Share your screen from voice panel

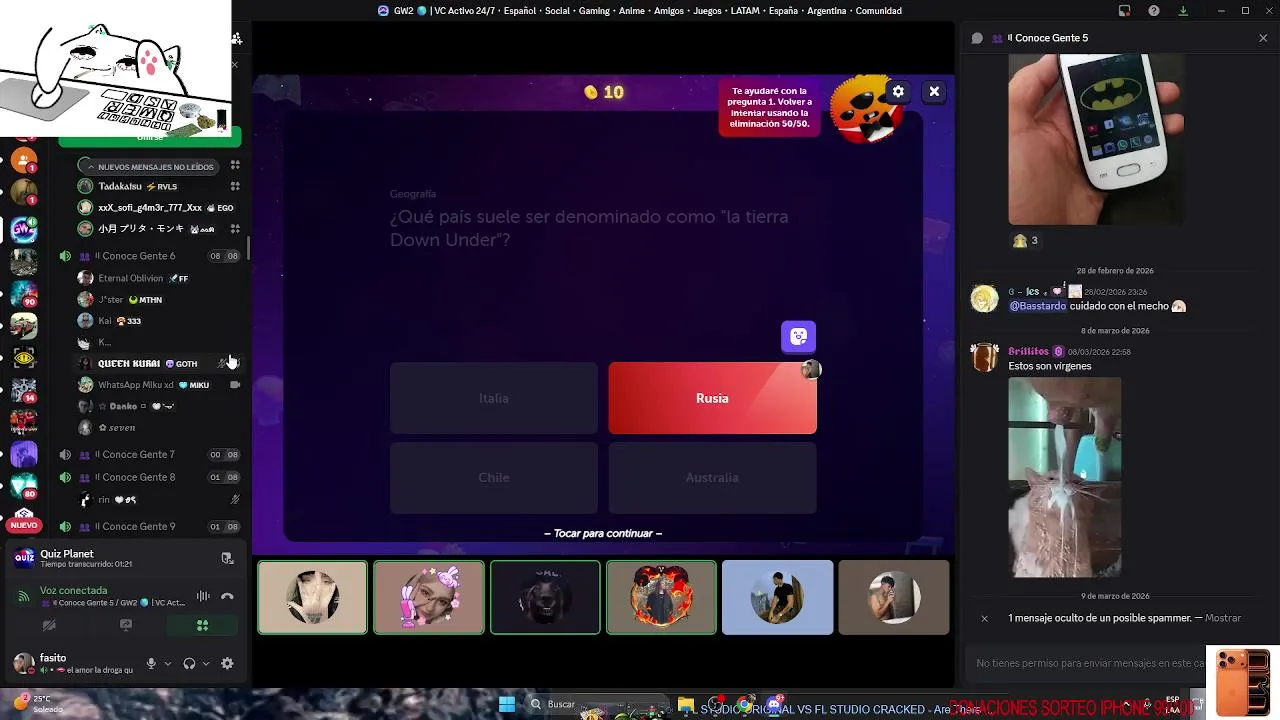click(126, 625)
